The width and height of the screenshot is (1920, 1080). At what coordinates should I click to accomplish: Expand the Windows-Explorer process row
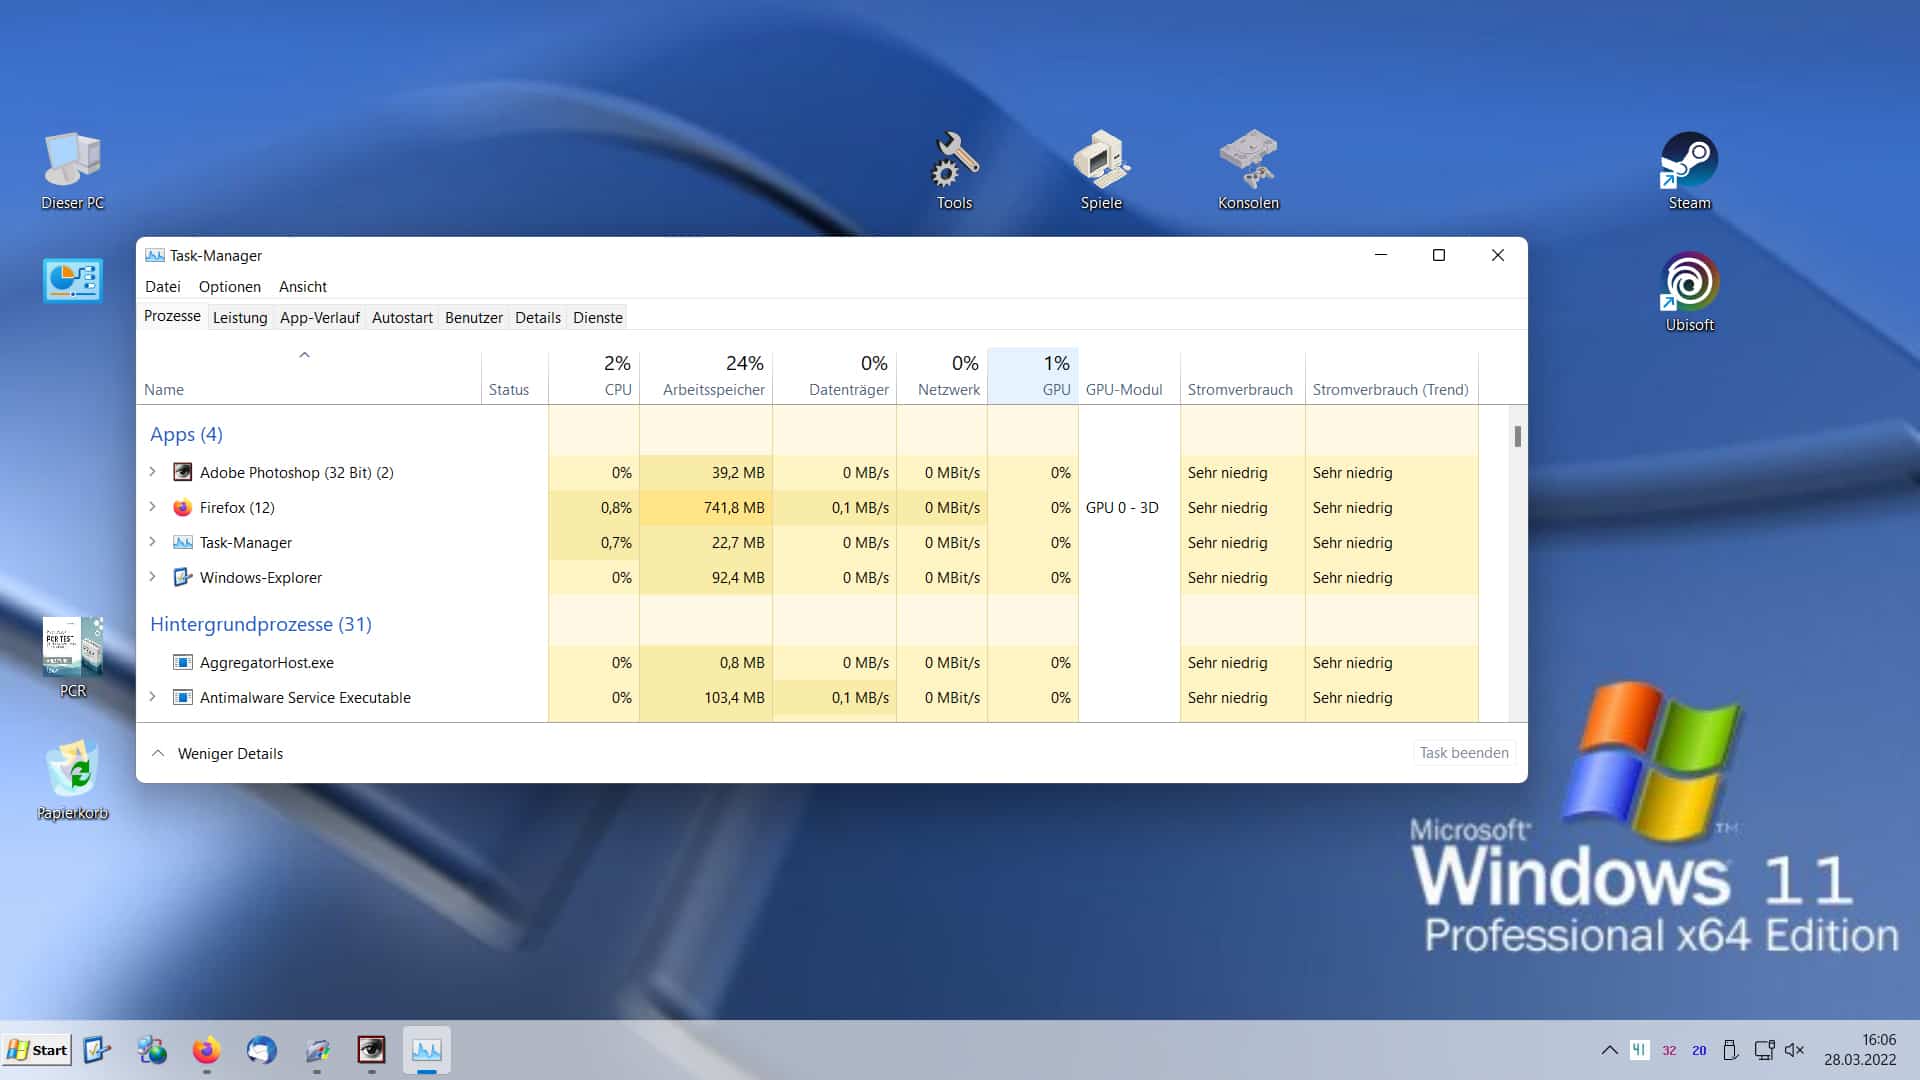152,577
